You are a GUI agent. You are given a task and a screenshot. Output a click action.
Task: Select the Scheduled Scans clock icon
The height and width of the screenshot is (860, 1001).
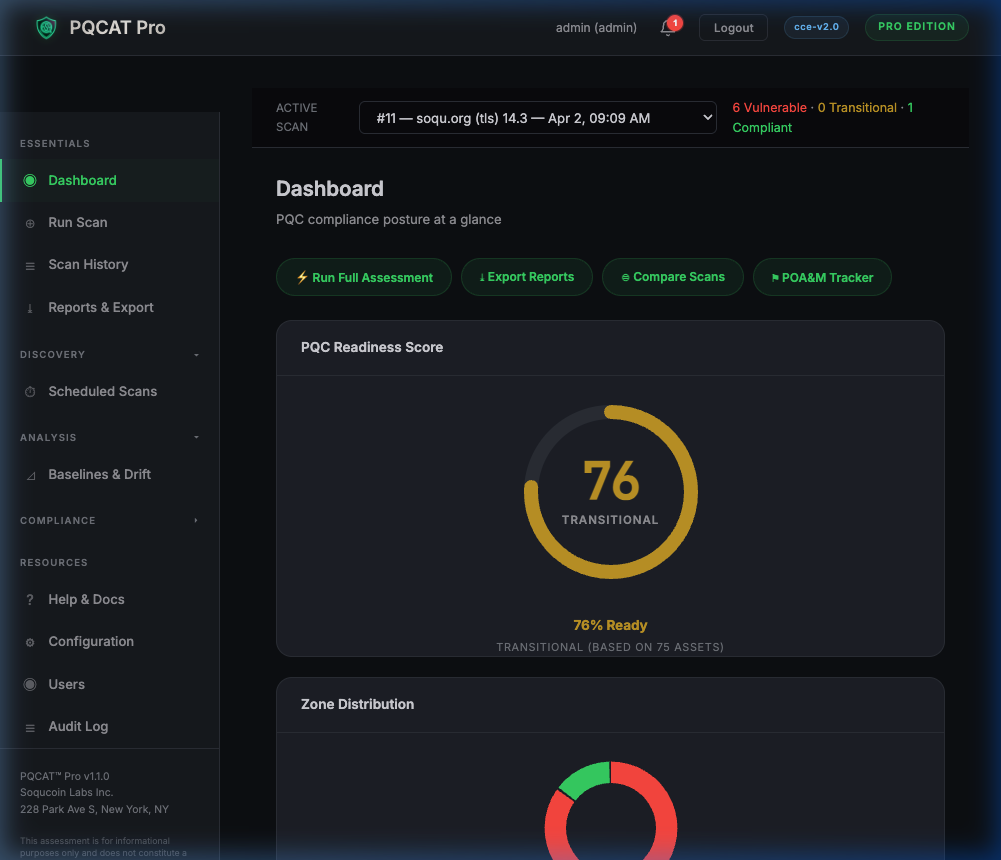[28, 391]
